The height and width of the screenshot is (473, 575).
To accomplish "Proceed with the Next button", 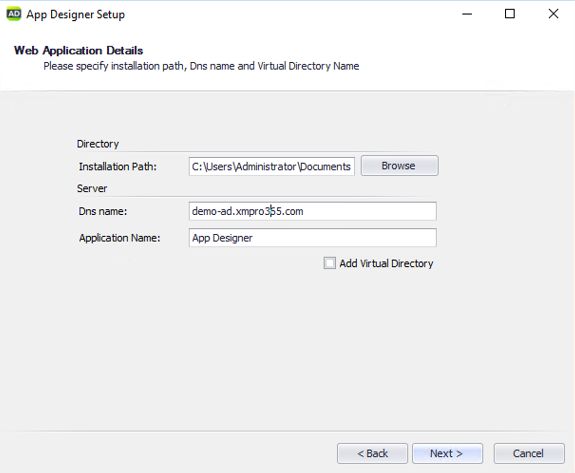I will (447, 454).
